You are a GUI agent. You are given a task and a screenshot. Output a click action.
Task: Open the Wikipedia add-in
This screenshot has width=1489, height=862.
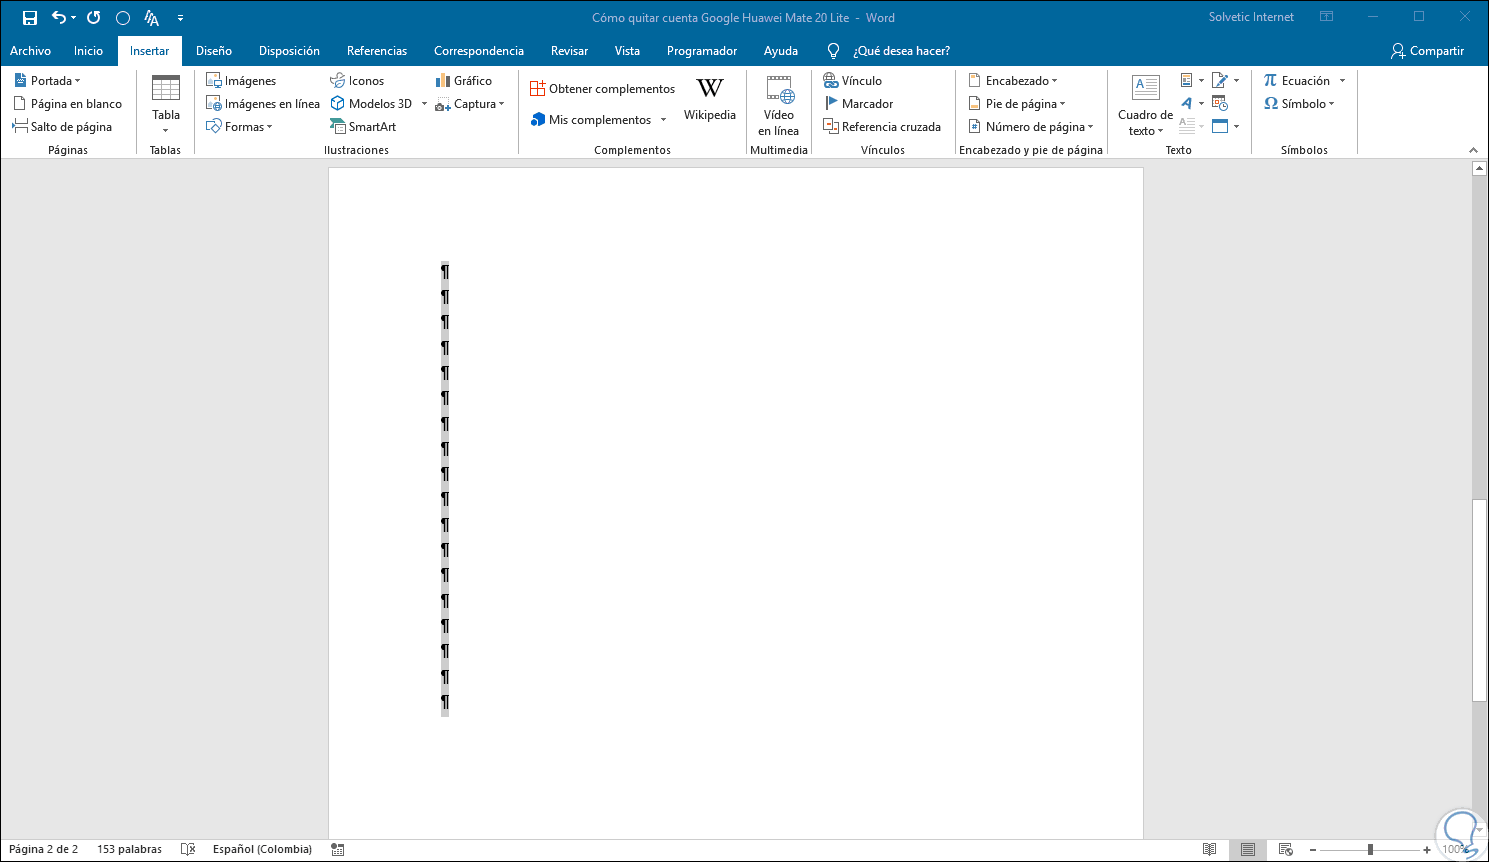710,98
